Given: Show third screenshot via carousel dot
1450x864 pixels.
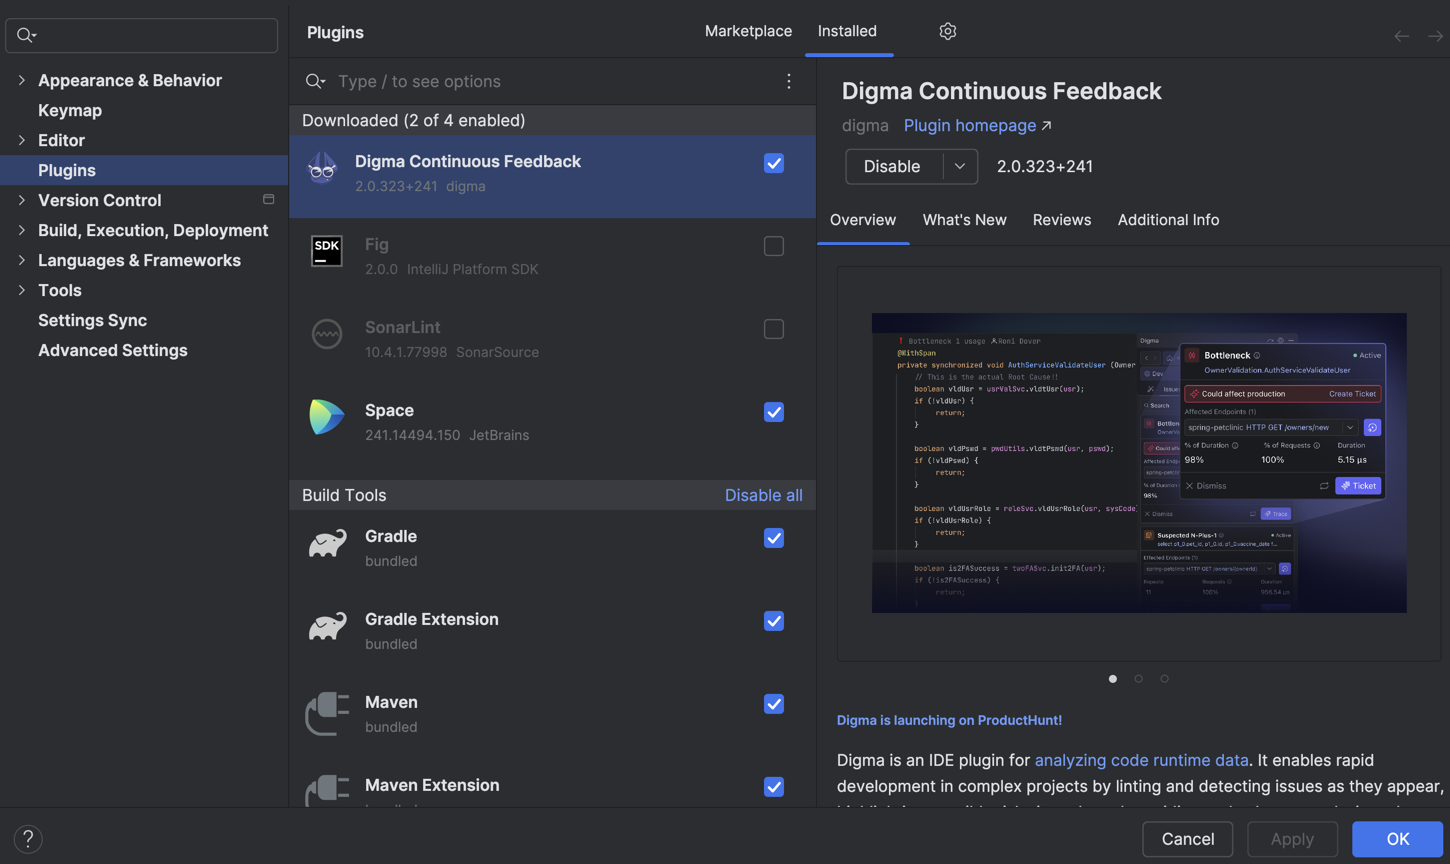Looking at the screenshot, I should click(1164, 679).
